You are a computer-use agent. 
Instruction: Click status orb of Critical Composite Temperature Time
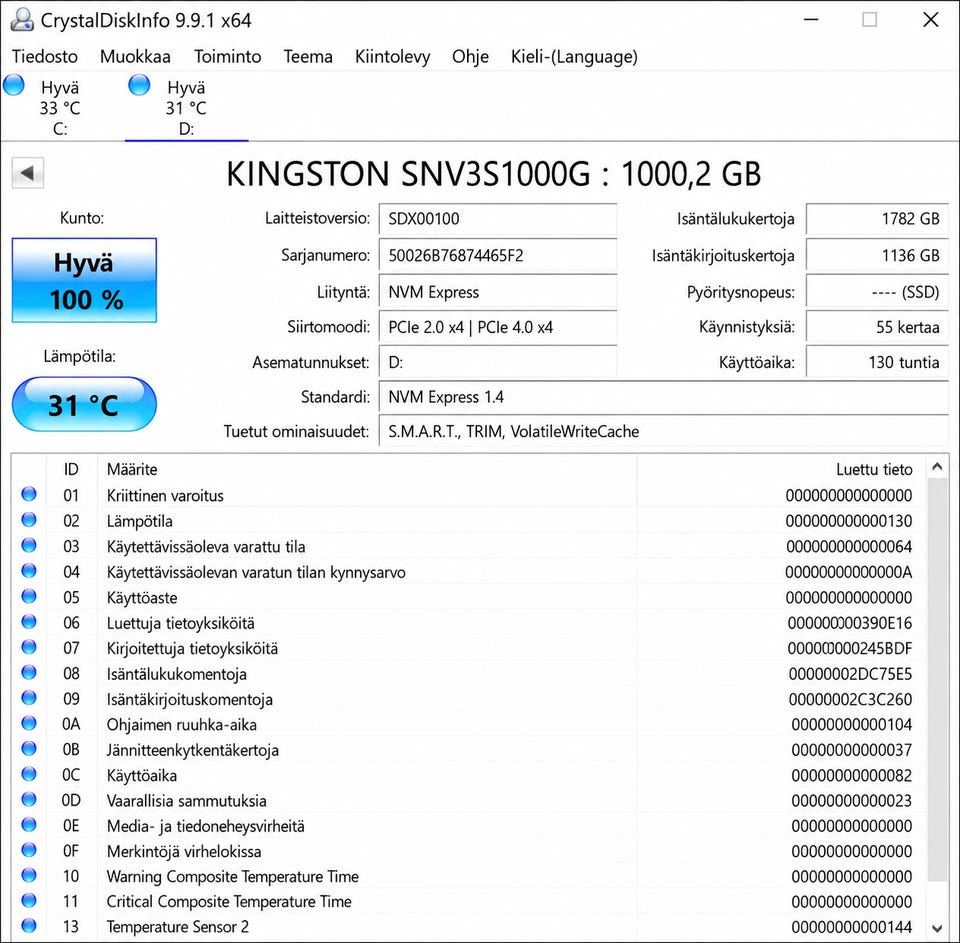(29, 900)
